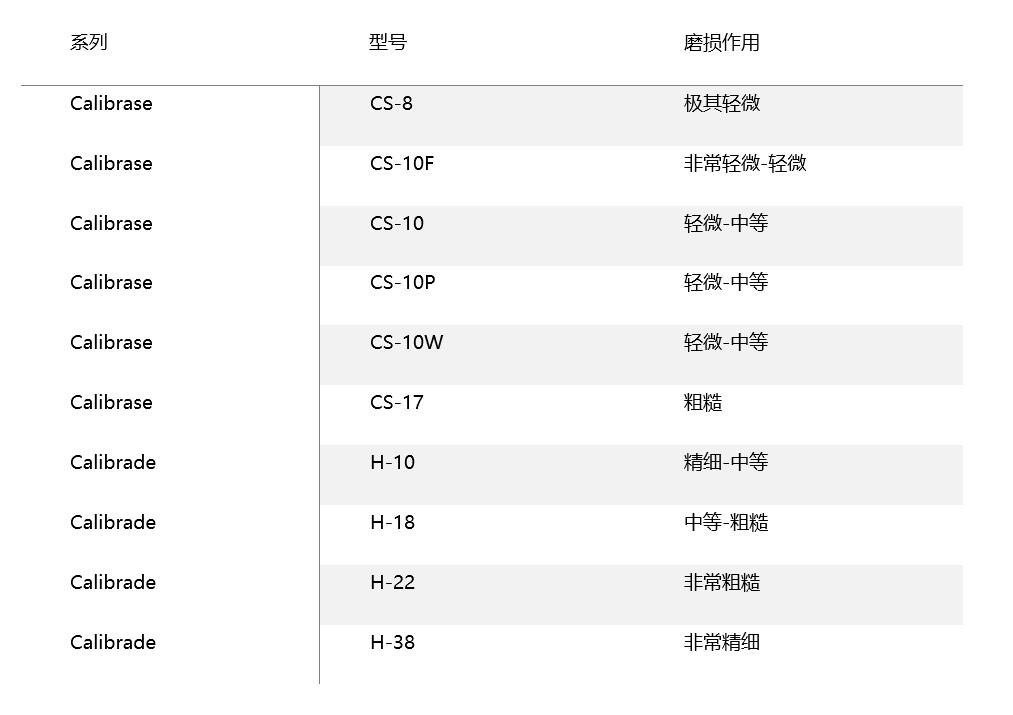Screen dimensions: 1013x715
Task: Click the 非常精细 abrasion text
Action: [722, 643]
